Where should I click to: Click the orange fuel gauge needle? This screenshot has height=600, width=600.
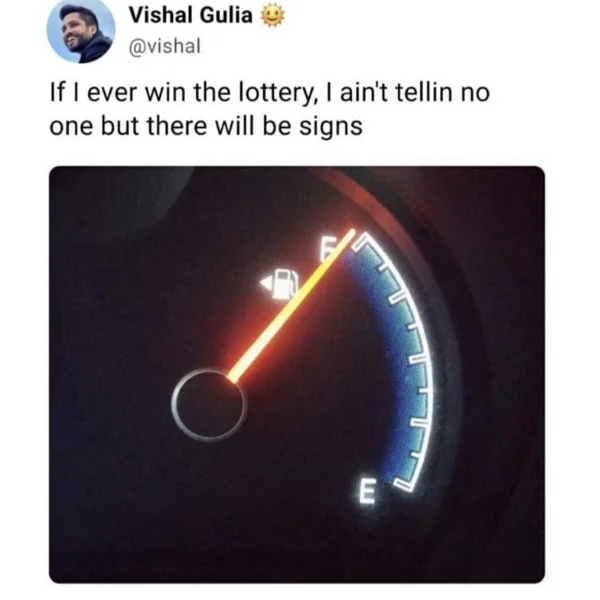click(291, 306)
